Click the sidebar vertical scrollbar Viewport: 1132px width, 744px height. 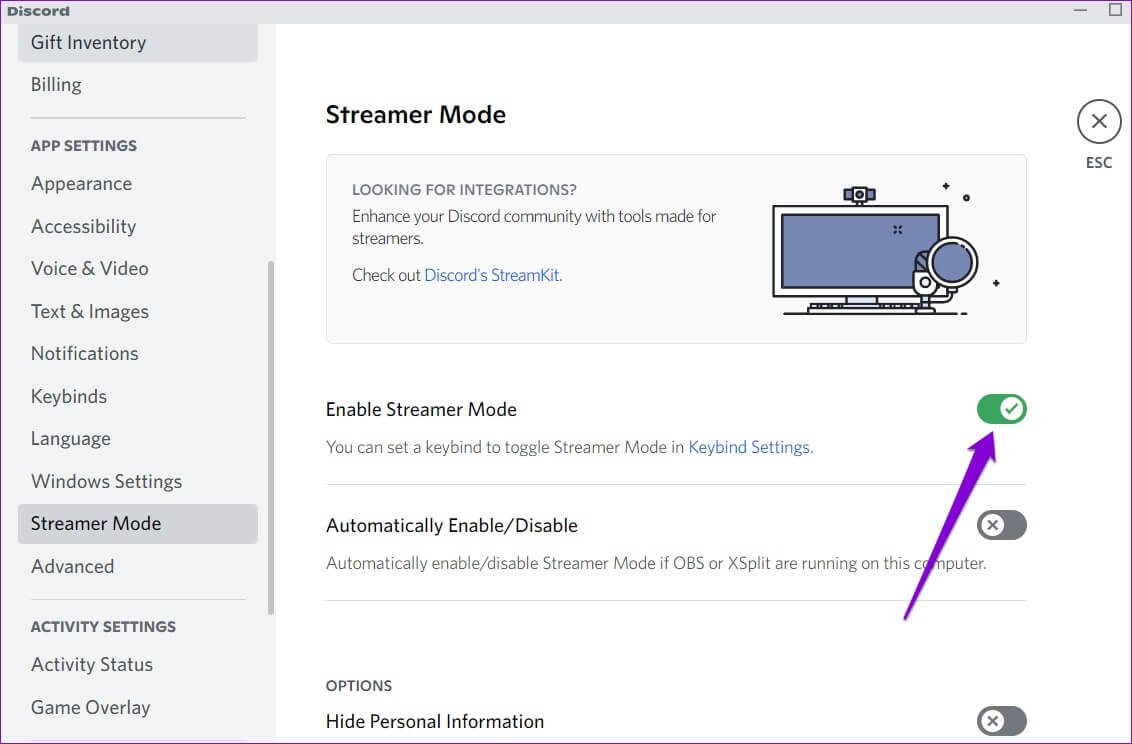[271, 438]
